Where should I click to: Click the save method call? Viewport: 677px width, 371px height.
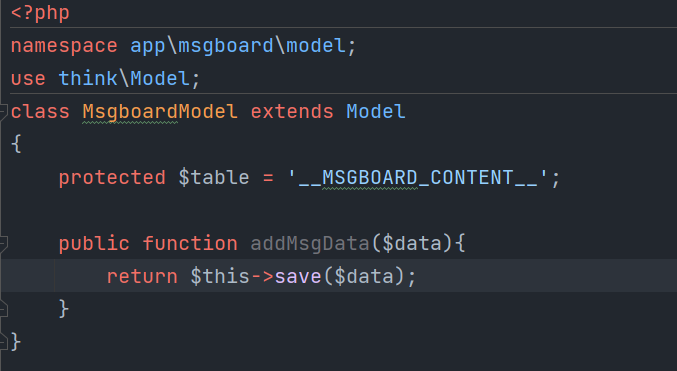coord(298,277)
